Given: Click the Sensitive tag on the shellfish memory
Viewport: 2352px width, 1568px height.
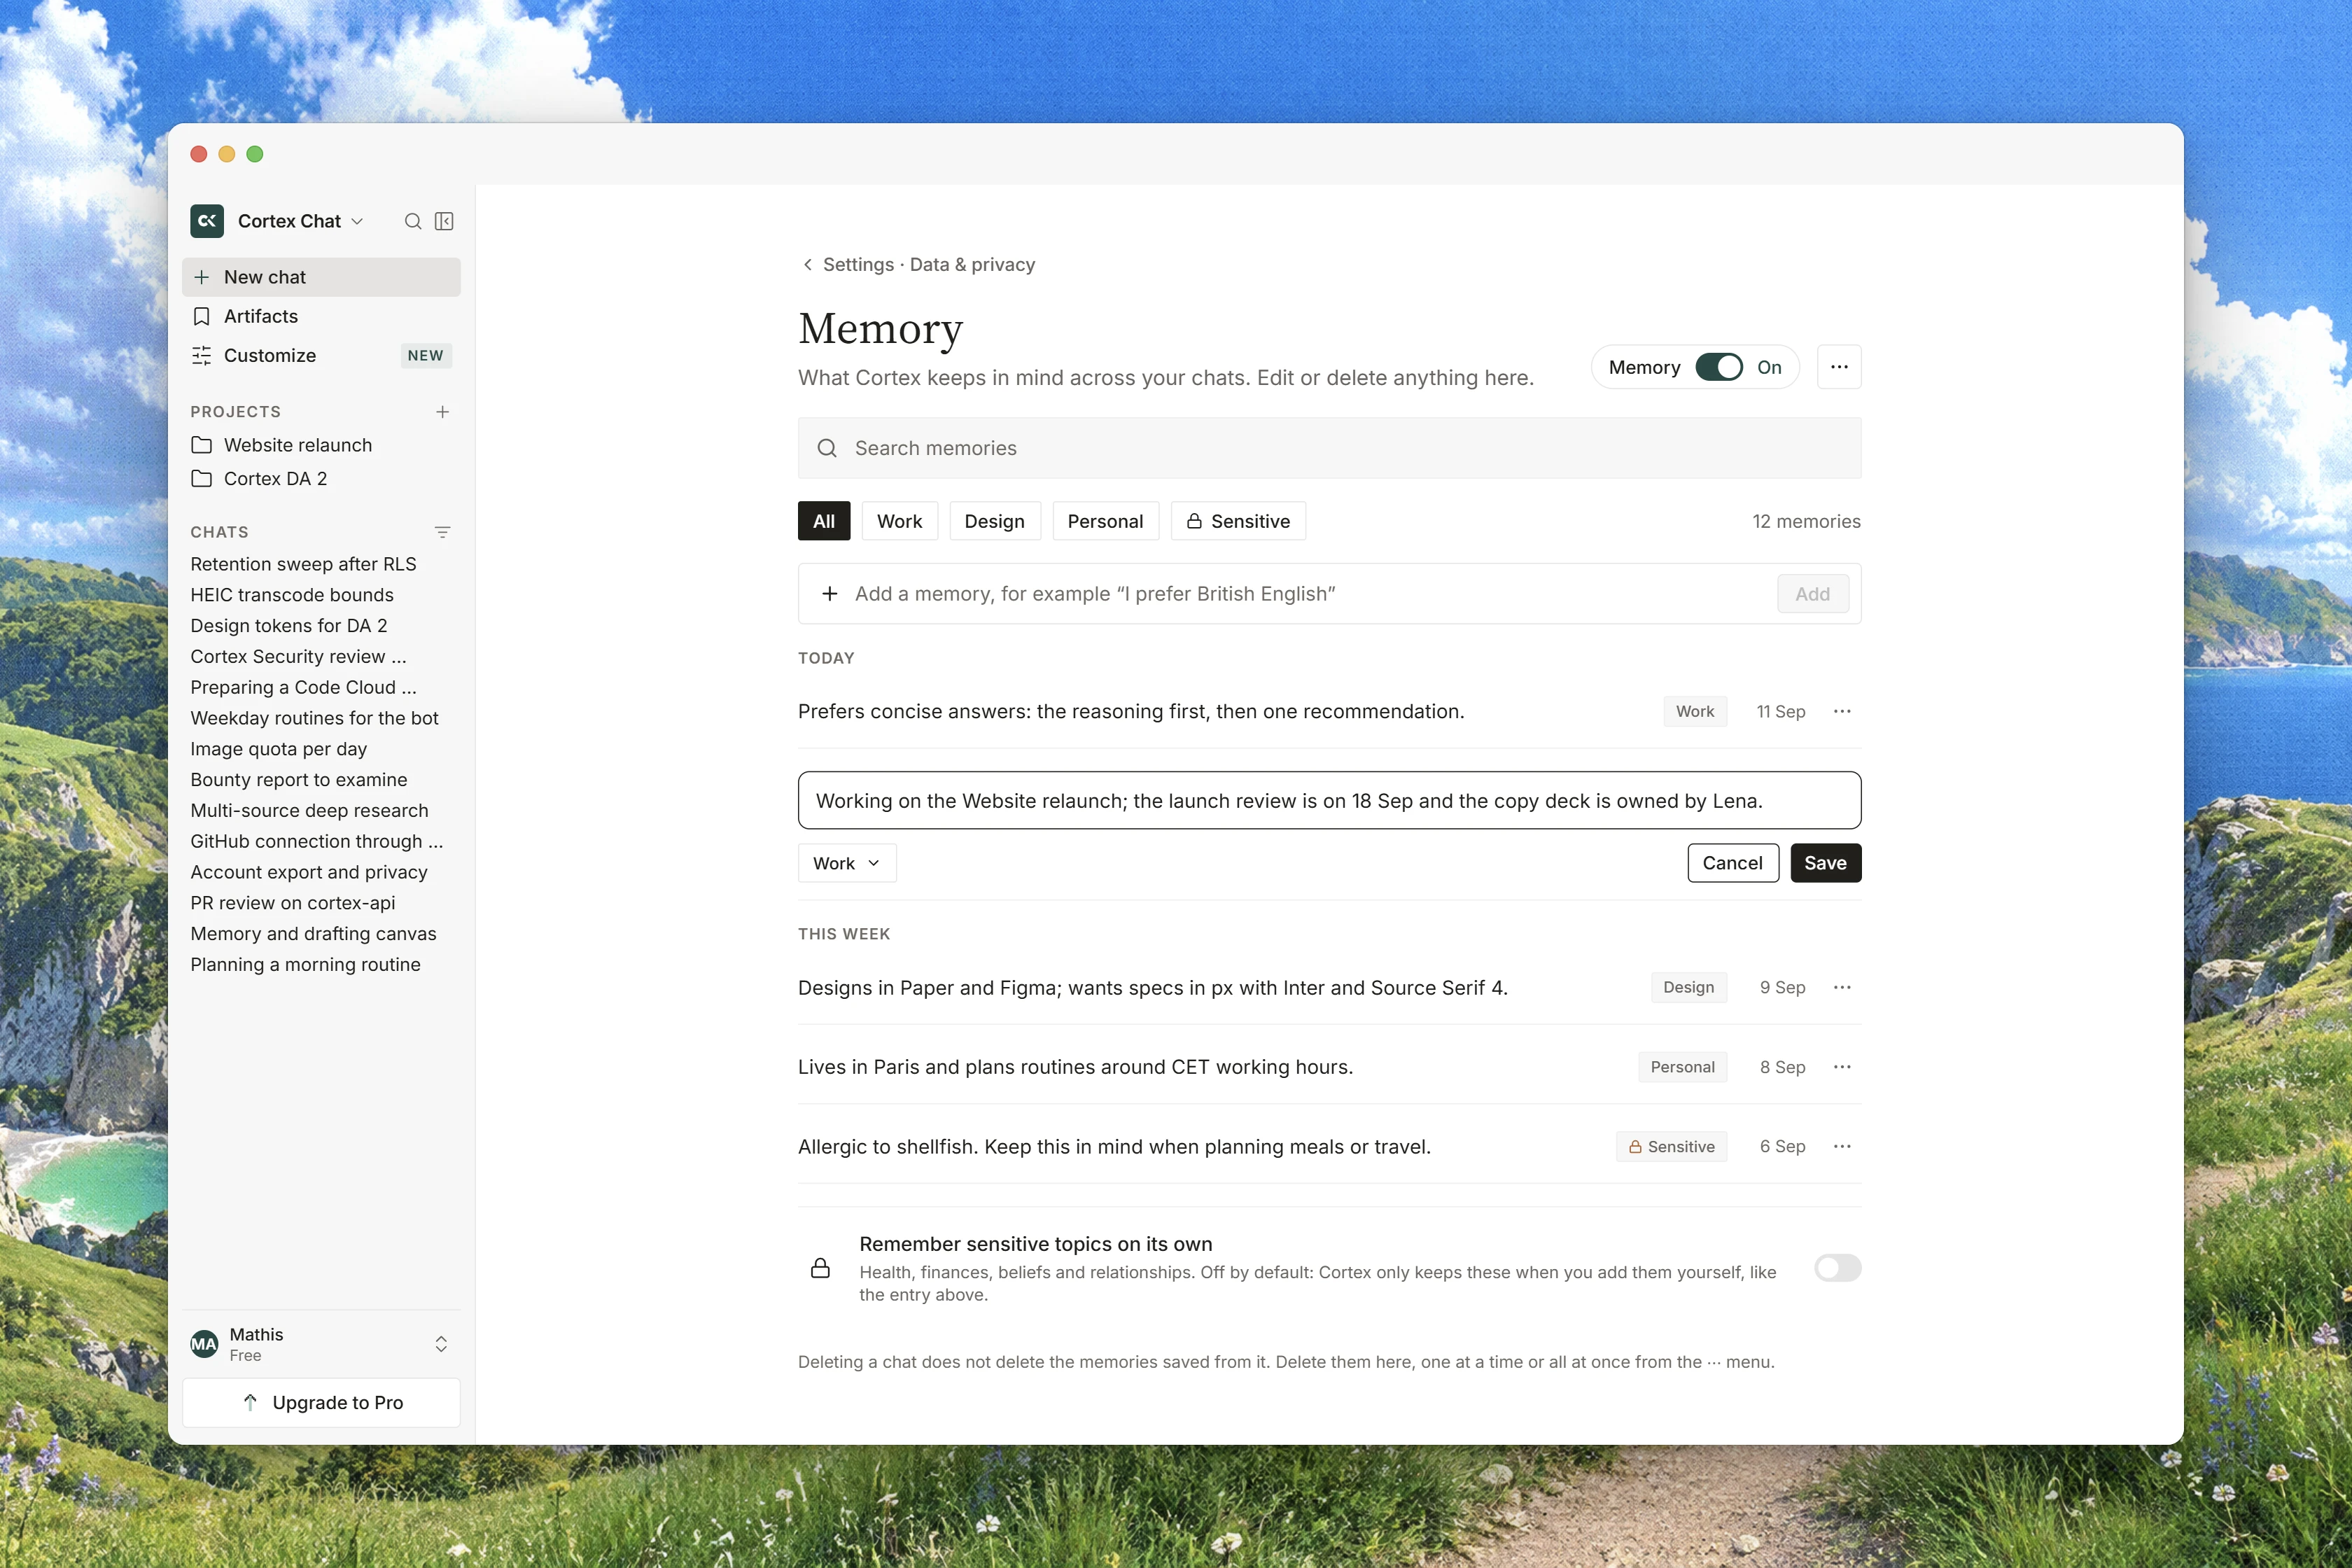Looking at the screenshot, I should [1671, 1147].
